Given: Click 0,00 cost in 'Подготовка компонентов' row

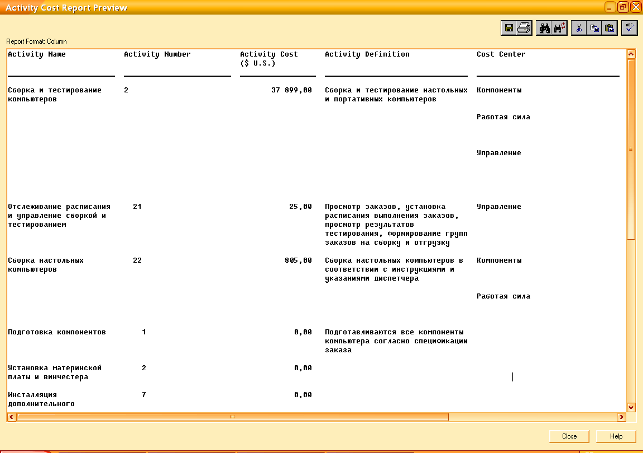Looking at the screenshot, I should [x=303, y=332].
